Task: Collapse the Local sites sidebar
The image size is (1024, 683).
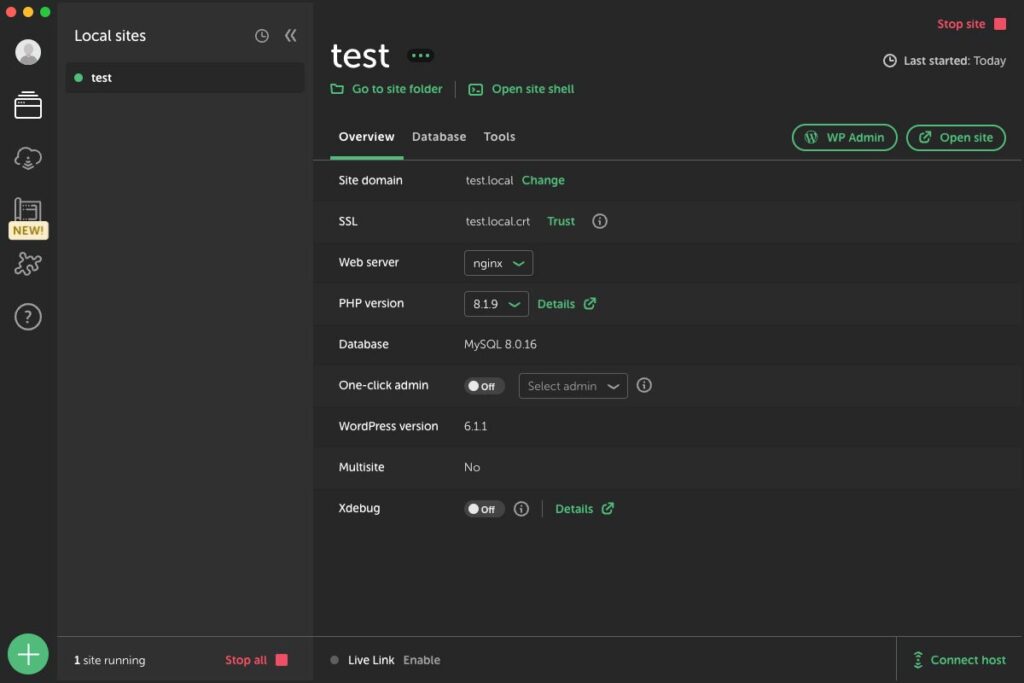Action: [x=291, y=35]
